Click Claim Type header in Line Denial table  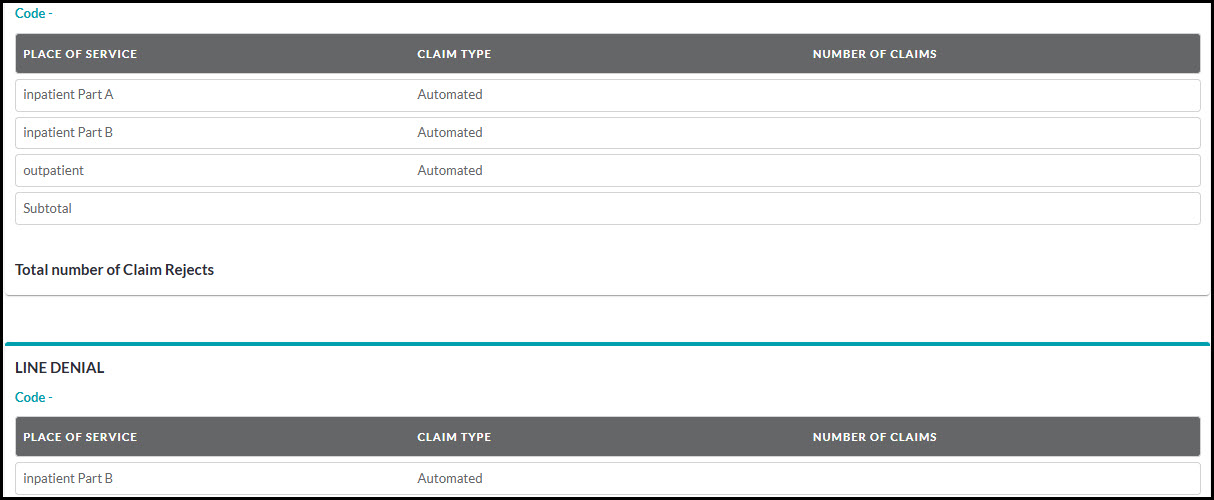454,437
